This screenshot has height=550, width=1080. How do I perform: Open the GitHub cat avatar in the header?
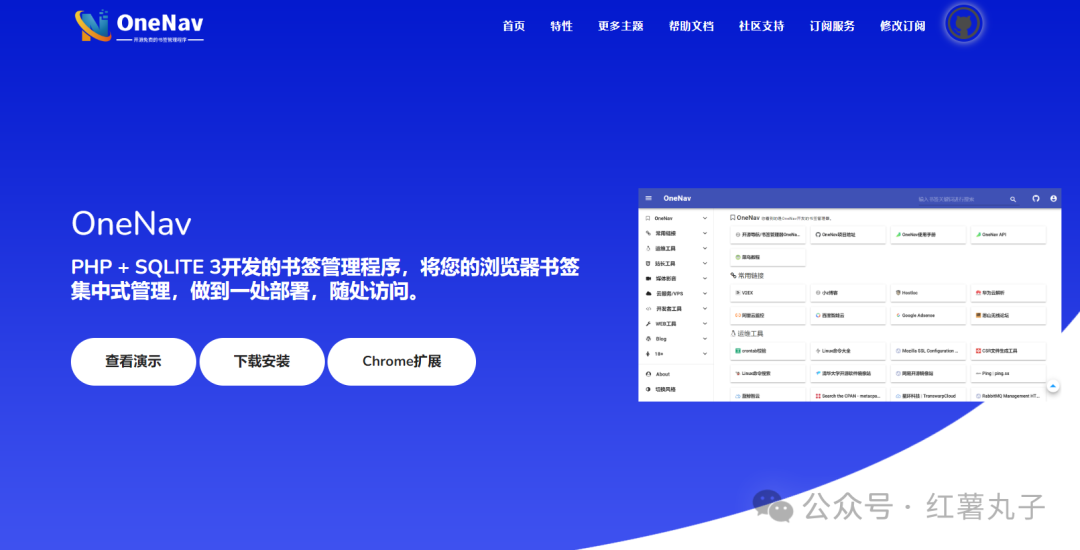coord(964,25)
